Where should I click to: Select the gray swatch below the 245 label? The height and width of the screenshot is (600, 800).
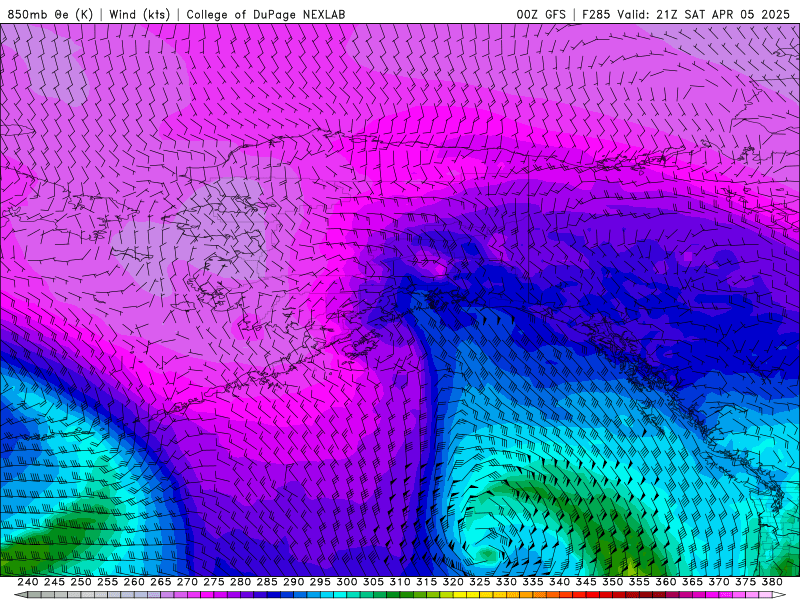click(x=48, y=595)
